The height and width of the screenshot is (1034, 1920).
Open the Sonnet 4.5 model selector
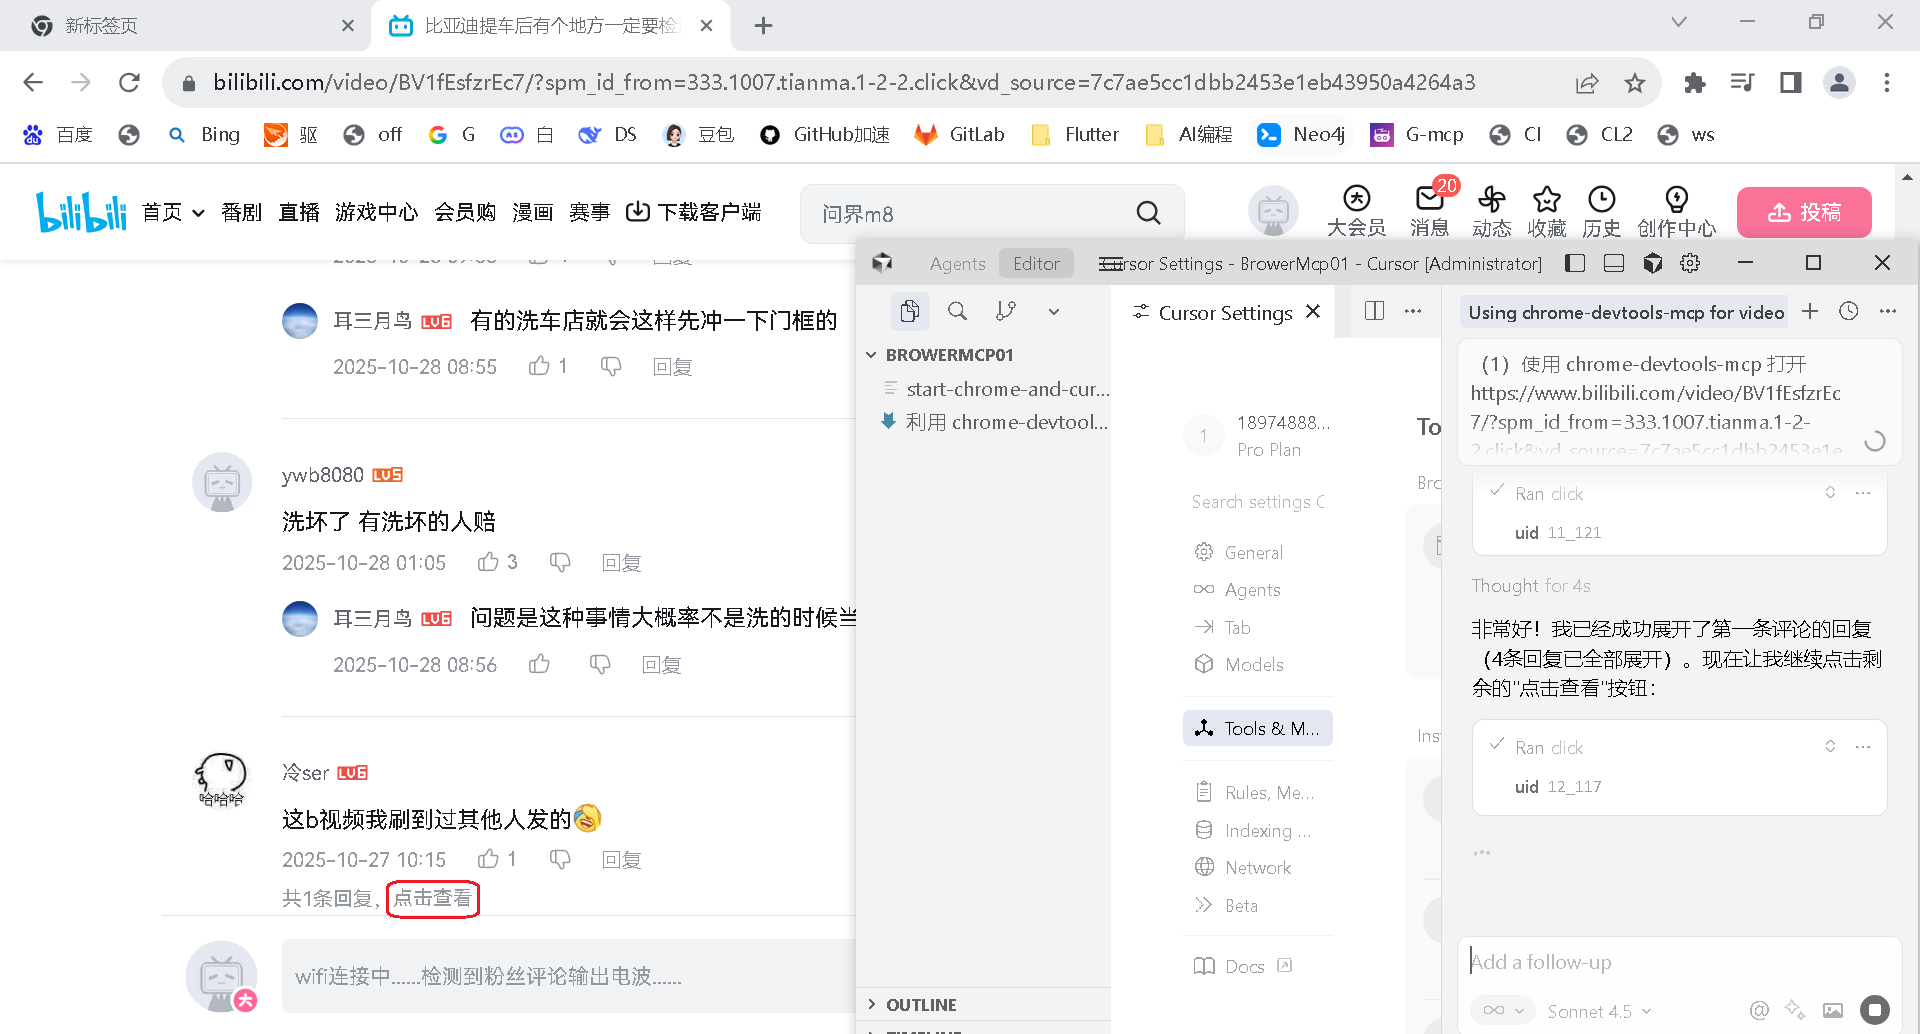pos(1599,1011)
